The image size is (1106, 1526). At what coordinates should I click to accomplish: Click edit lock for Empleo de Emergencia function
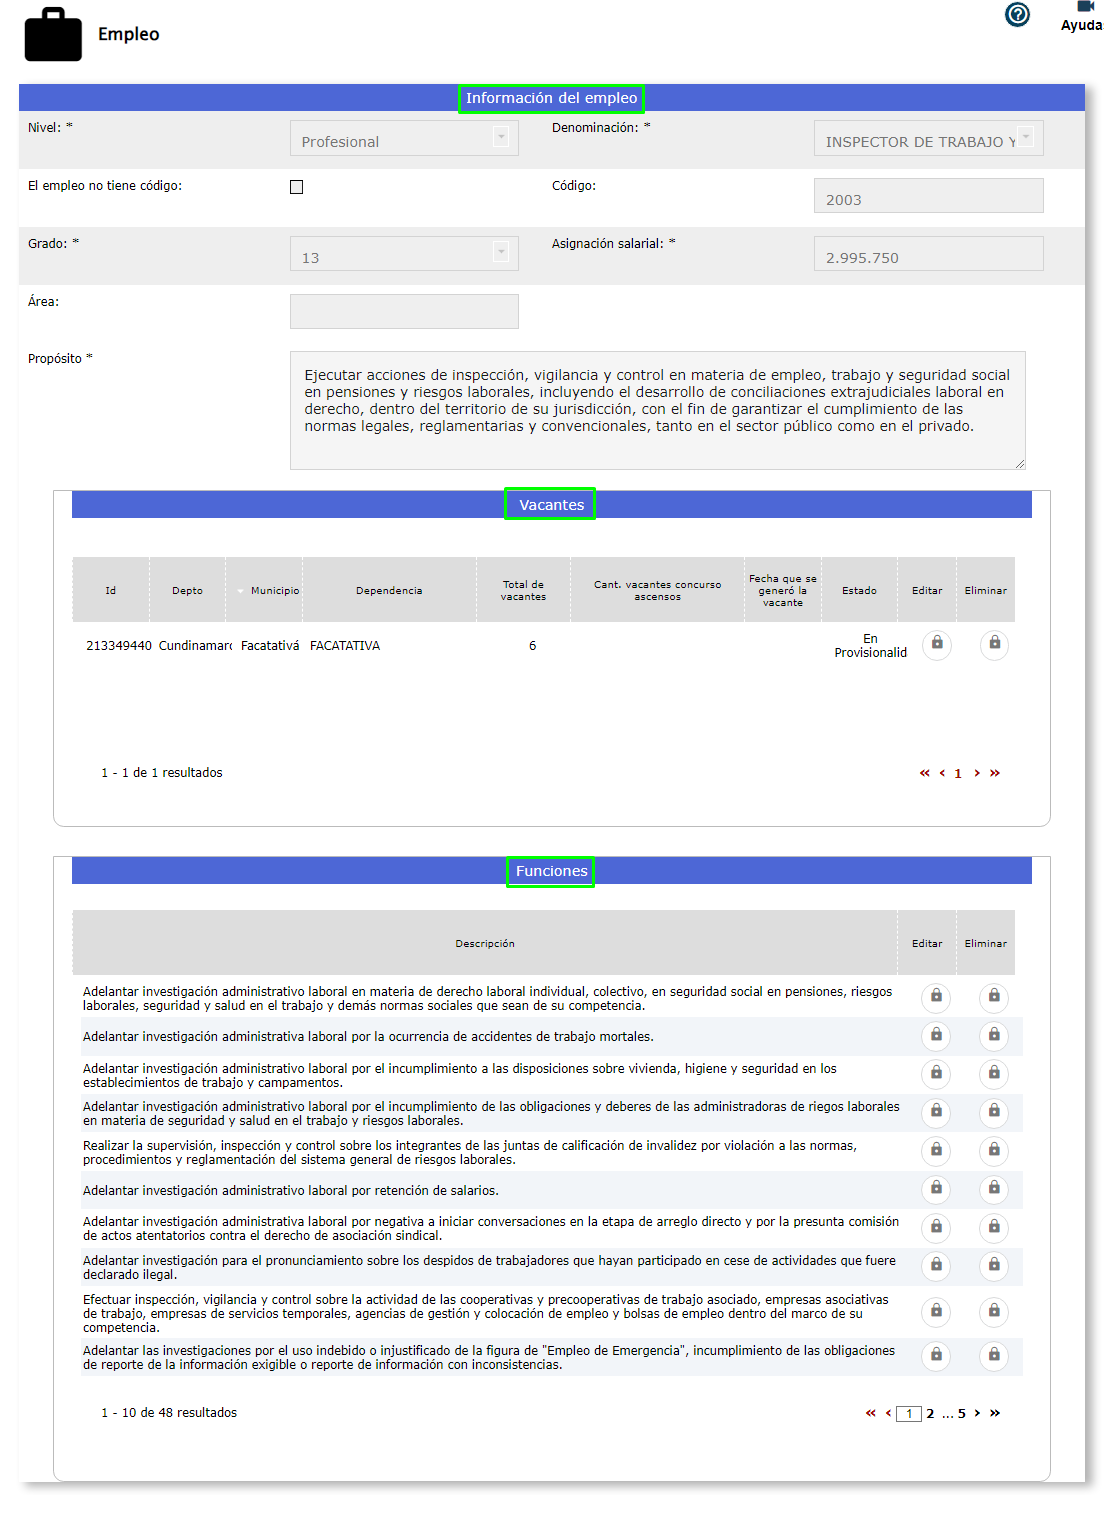pos(936,1356)
